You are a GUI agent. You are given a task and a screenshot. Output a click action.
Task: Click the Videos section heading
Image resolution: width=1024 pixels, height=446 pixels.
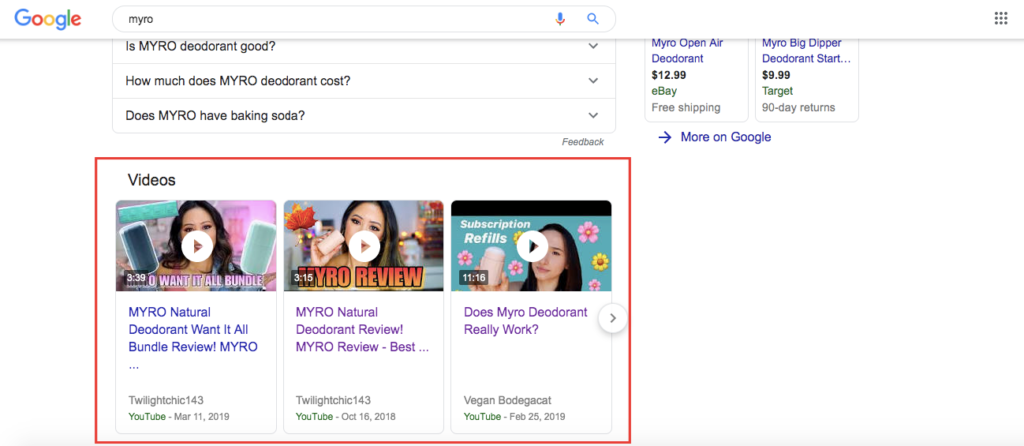(x=152, y=180)
